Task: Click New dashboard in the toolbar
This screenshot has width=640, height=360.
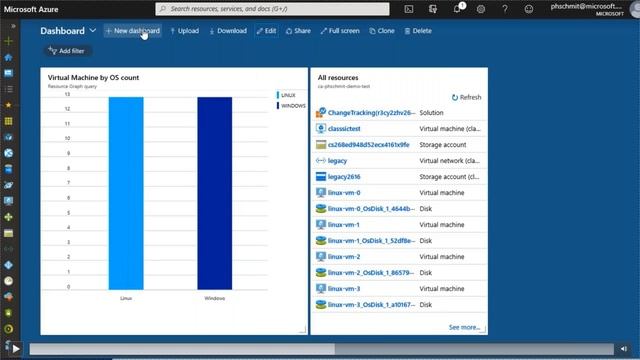Action: (x=133, y=31)
